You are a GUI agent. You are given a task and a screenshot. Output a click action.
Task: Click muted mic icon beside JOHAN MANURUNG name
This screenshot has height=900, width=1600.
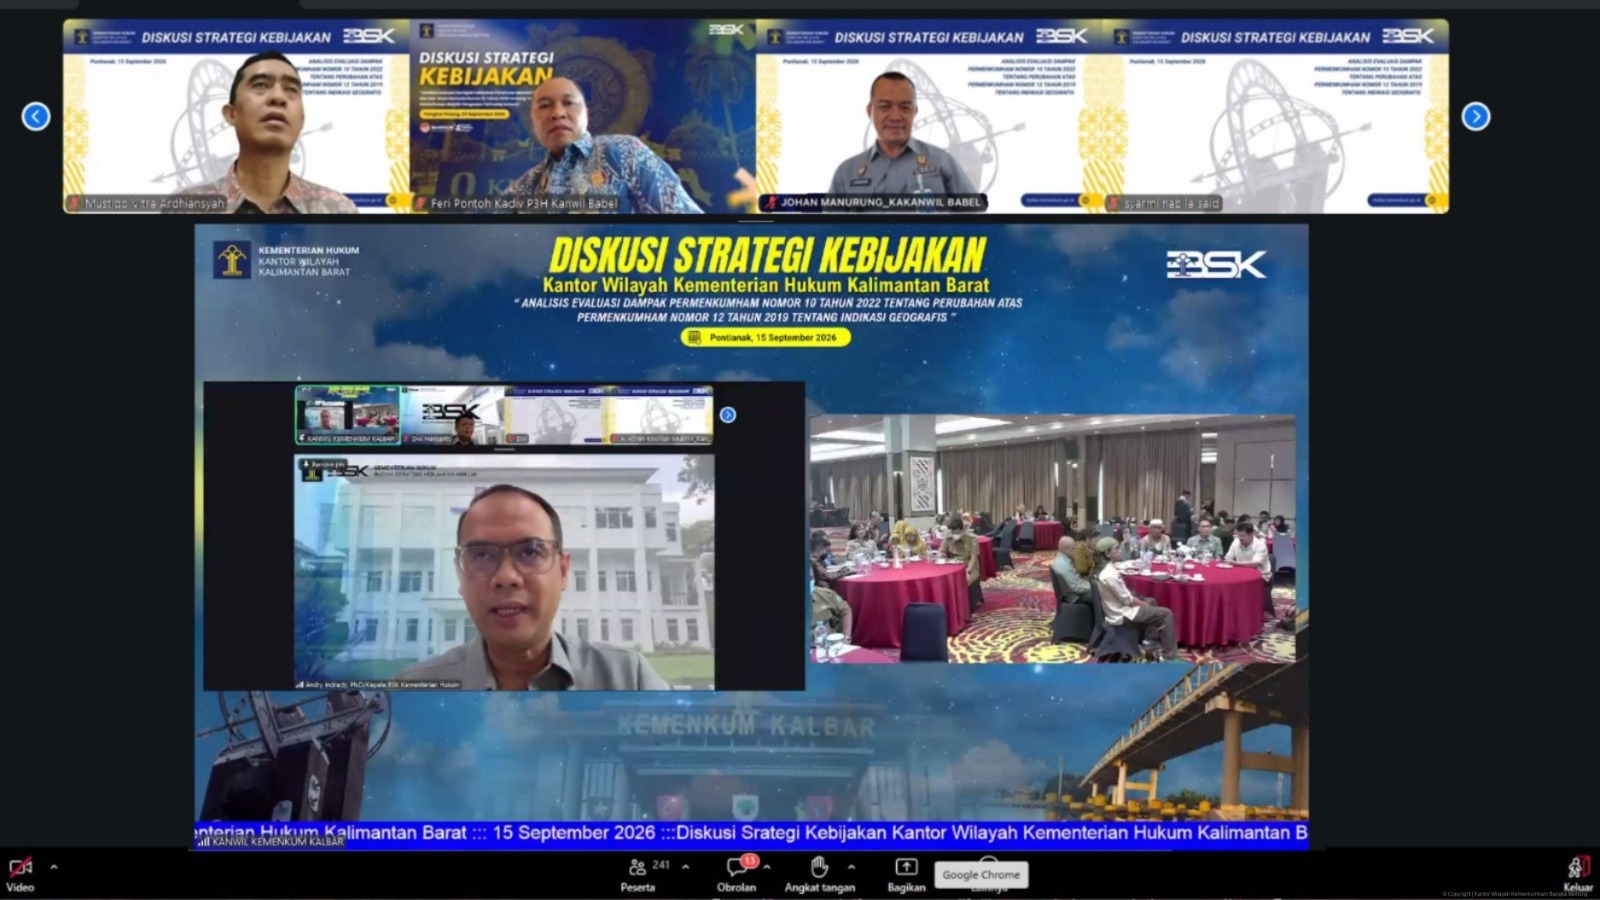769,202
